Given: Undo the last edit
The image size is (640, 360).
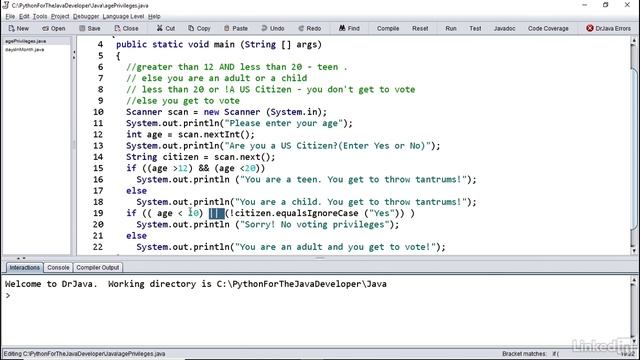Looking at the screenshot, I should (273, 28).
